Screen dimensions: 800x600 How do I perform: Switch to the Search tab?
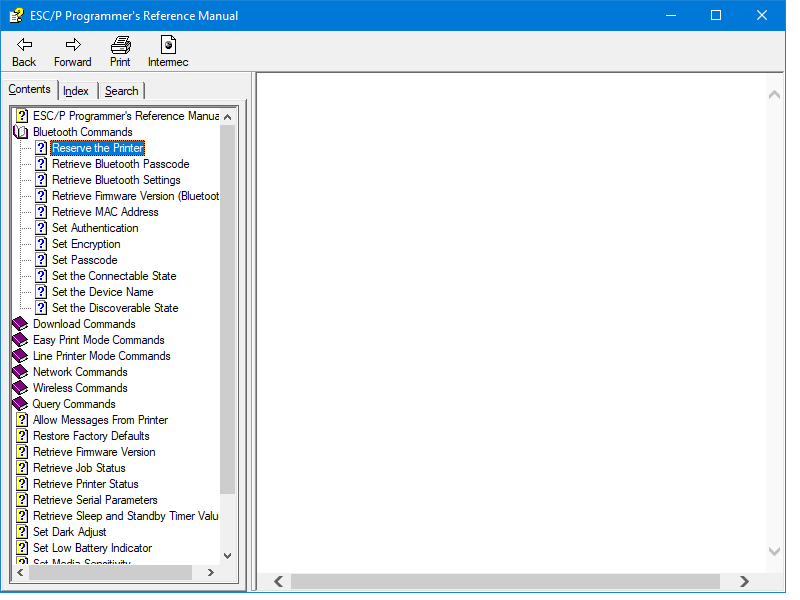pos(121,90)
